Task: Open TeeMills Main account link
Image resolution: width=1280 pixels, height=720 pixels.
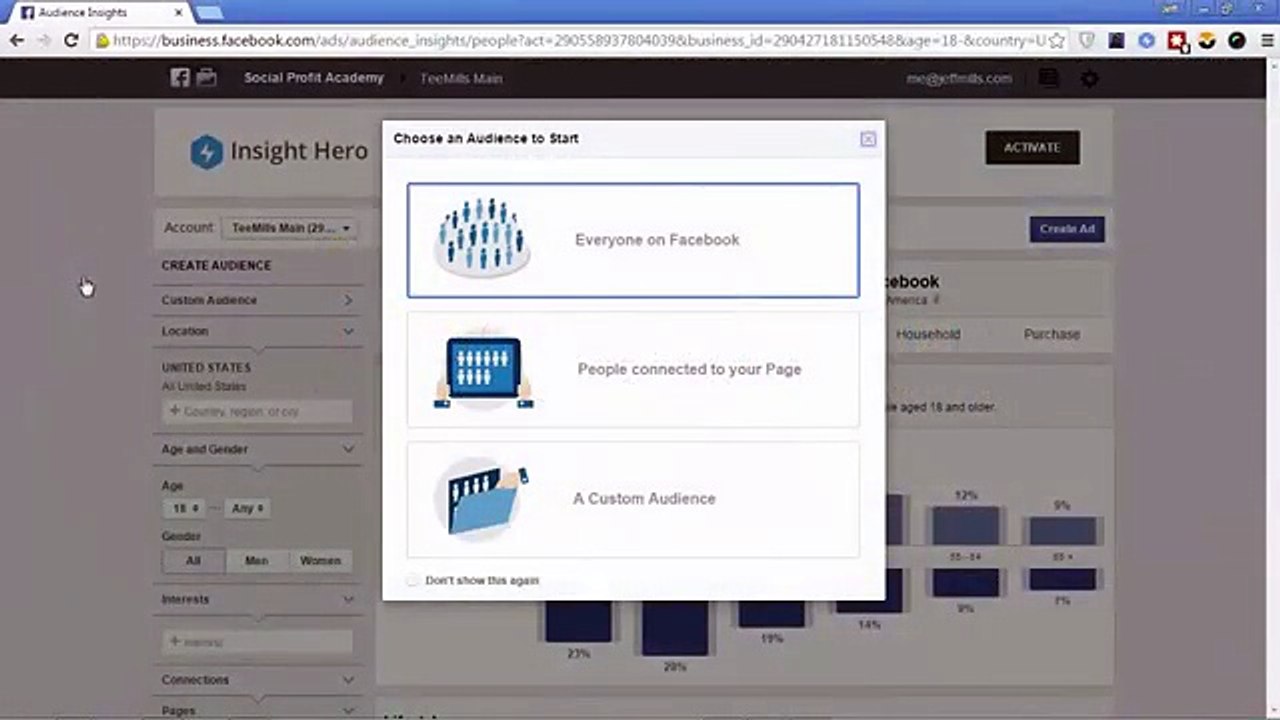Action: [461, 78]
